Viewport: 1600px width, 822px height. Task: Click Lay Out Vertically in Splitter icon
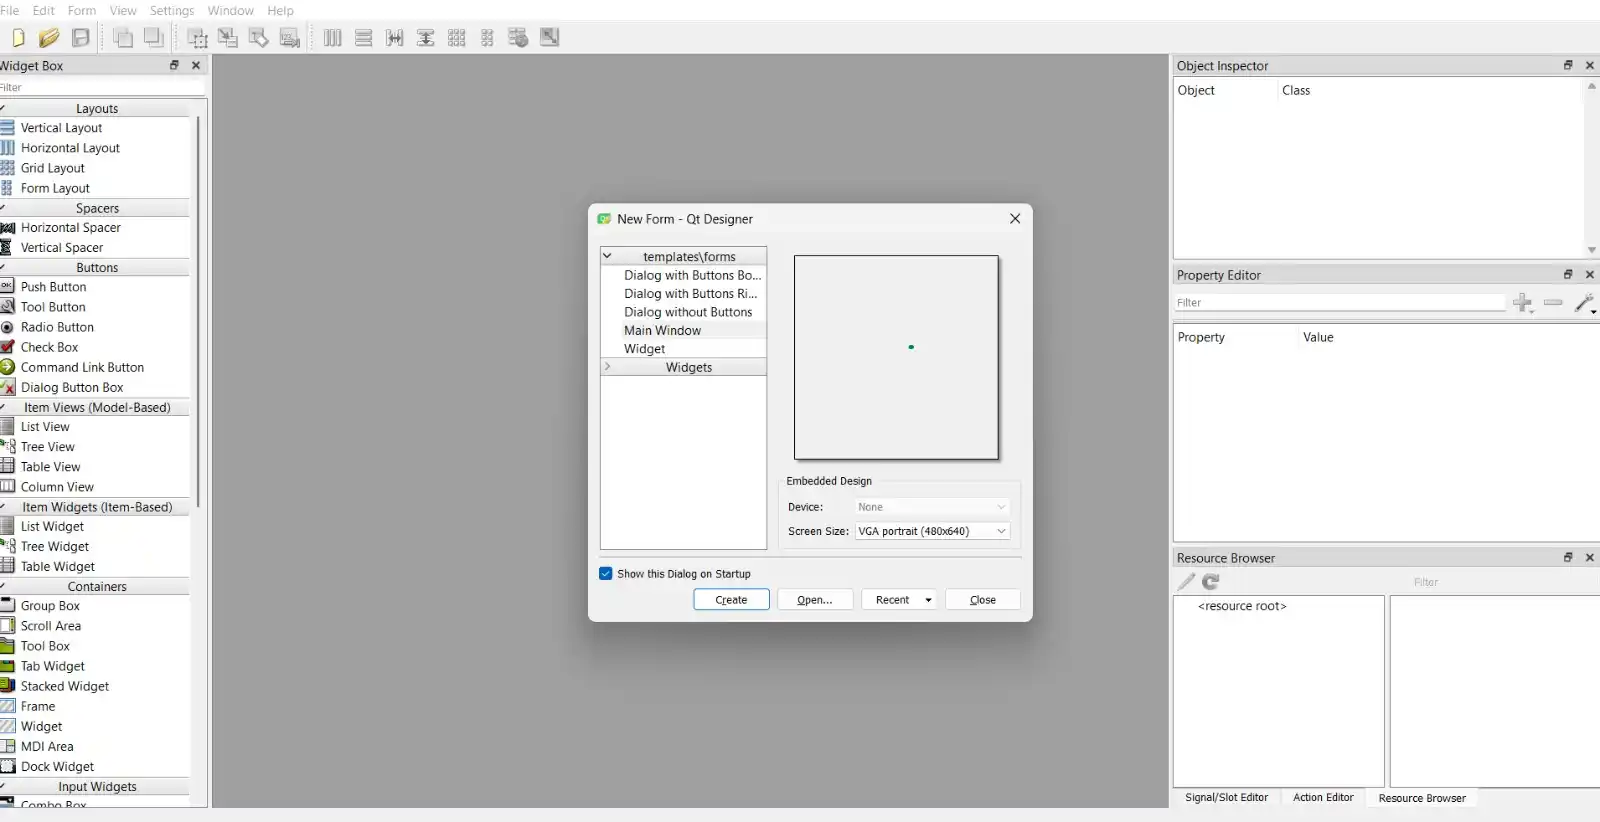(426, 38)
